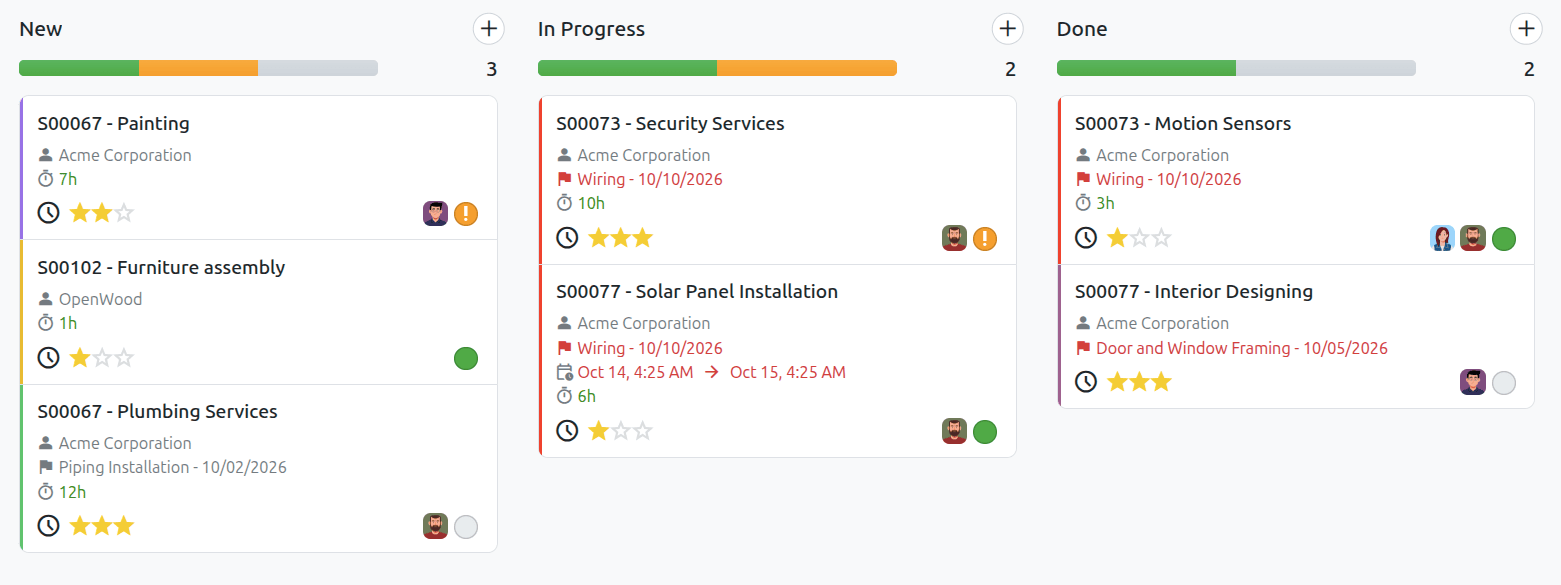
Task: Set second star priority on Solar Panel card
Action: pyautogui.click(x=620, y=431)
